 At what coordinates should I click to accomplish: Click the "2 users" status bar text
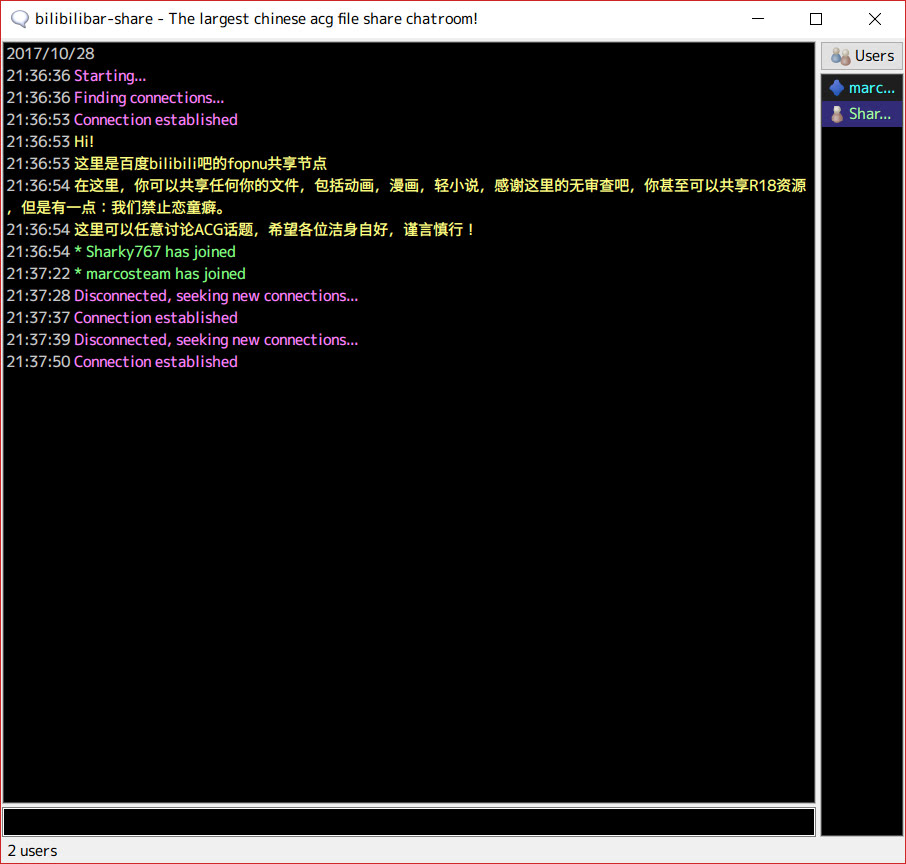(x=33, y=851)
